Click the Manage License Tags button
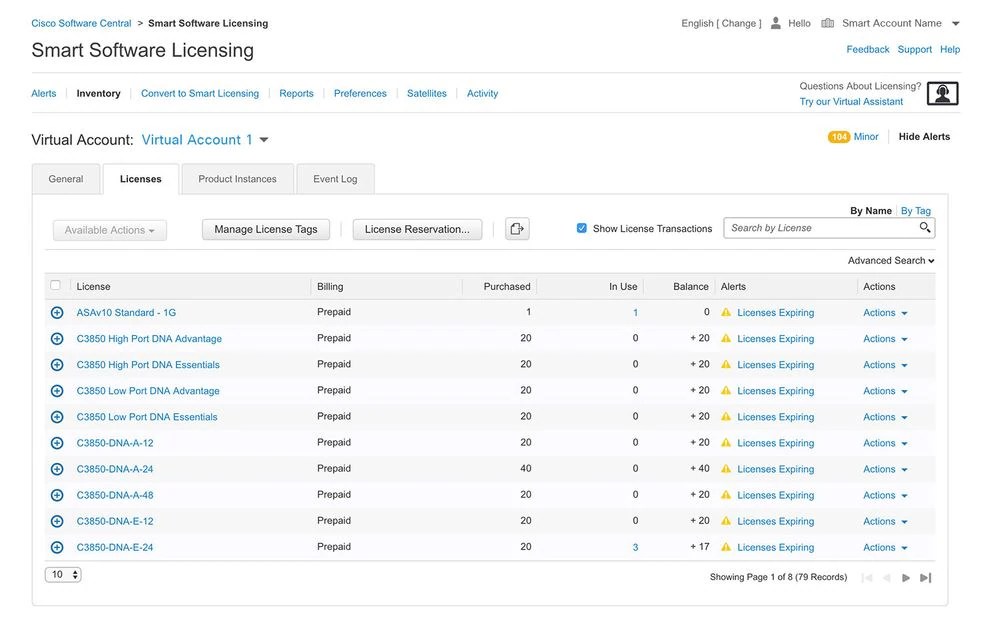The width and height of the screenshot is (999, 622). coord(265,228)
